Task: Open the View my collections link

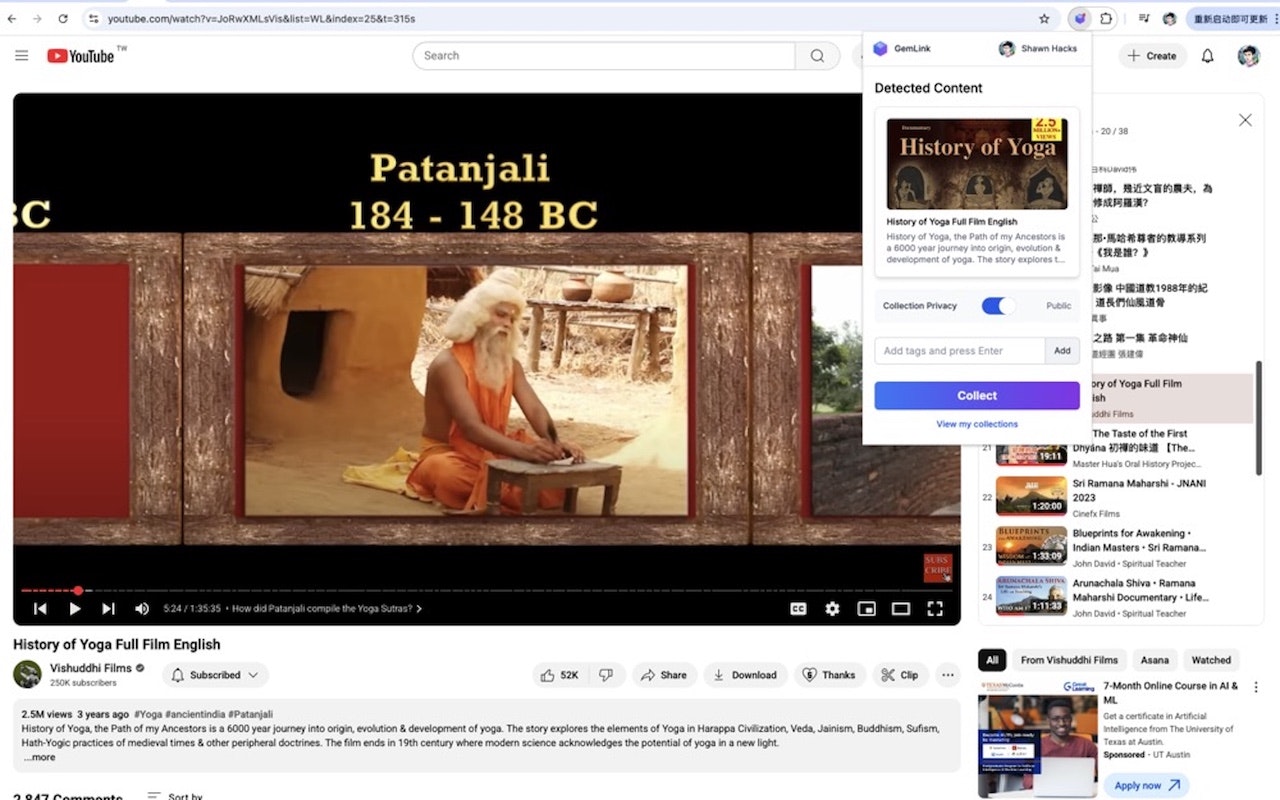Action: tap(977, 424)
